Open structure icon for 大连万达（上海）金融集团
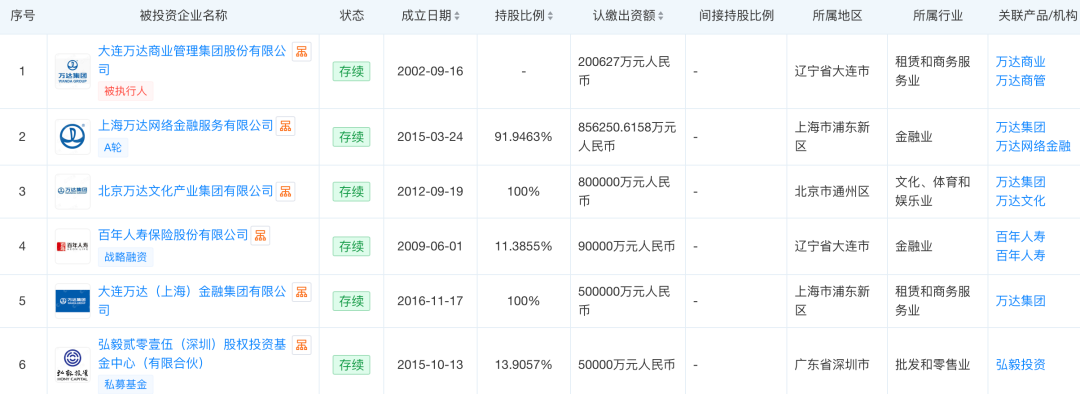1080x394 pixels. (x=302, y=292)
